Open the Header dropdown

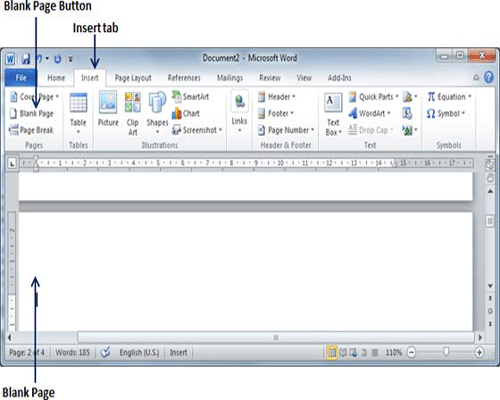pyautogui.click(x=277, y=97)
